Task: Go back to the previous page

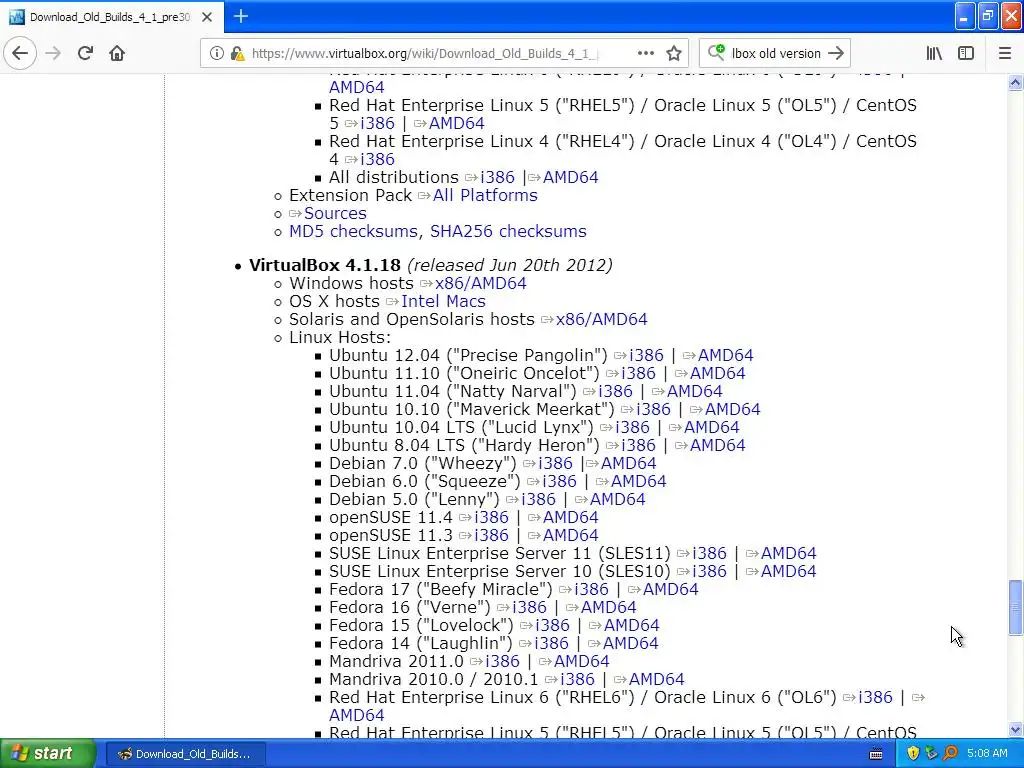Action: 20,53
